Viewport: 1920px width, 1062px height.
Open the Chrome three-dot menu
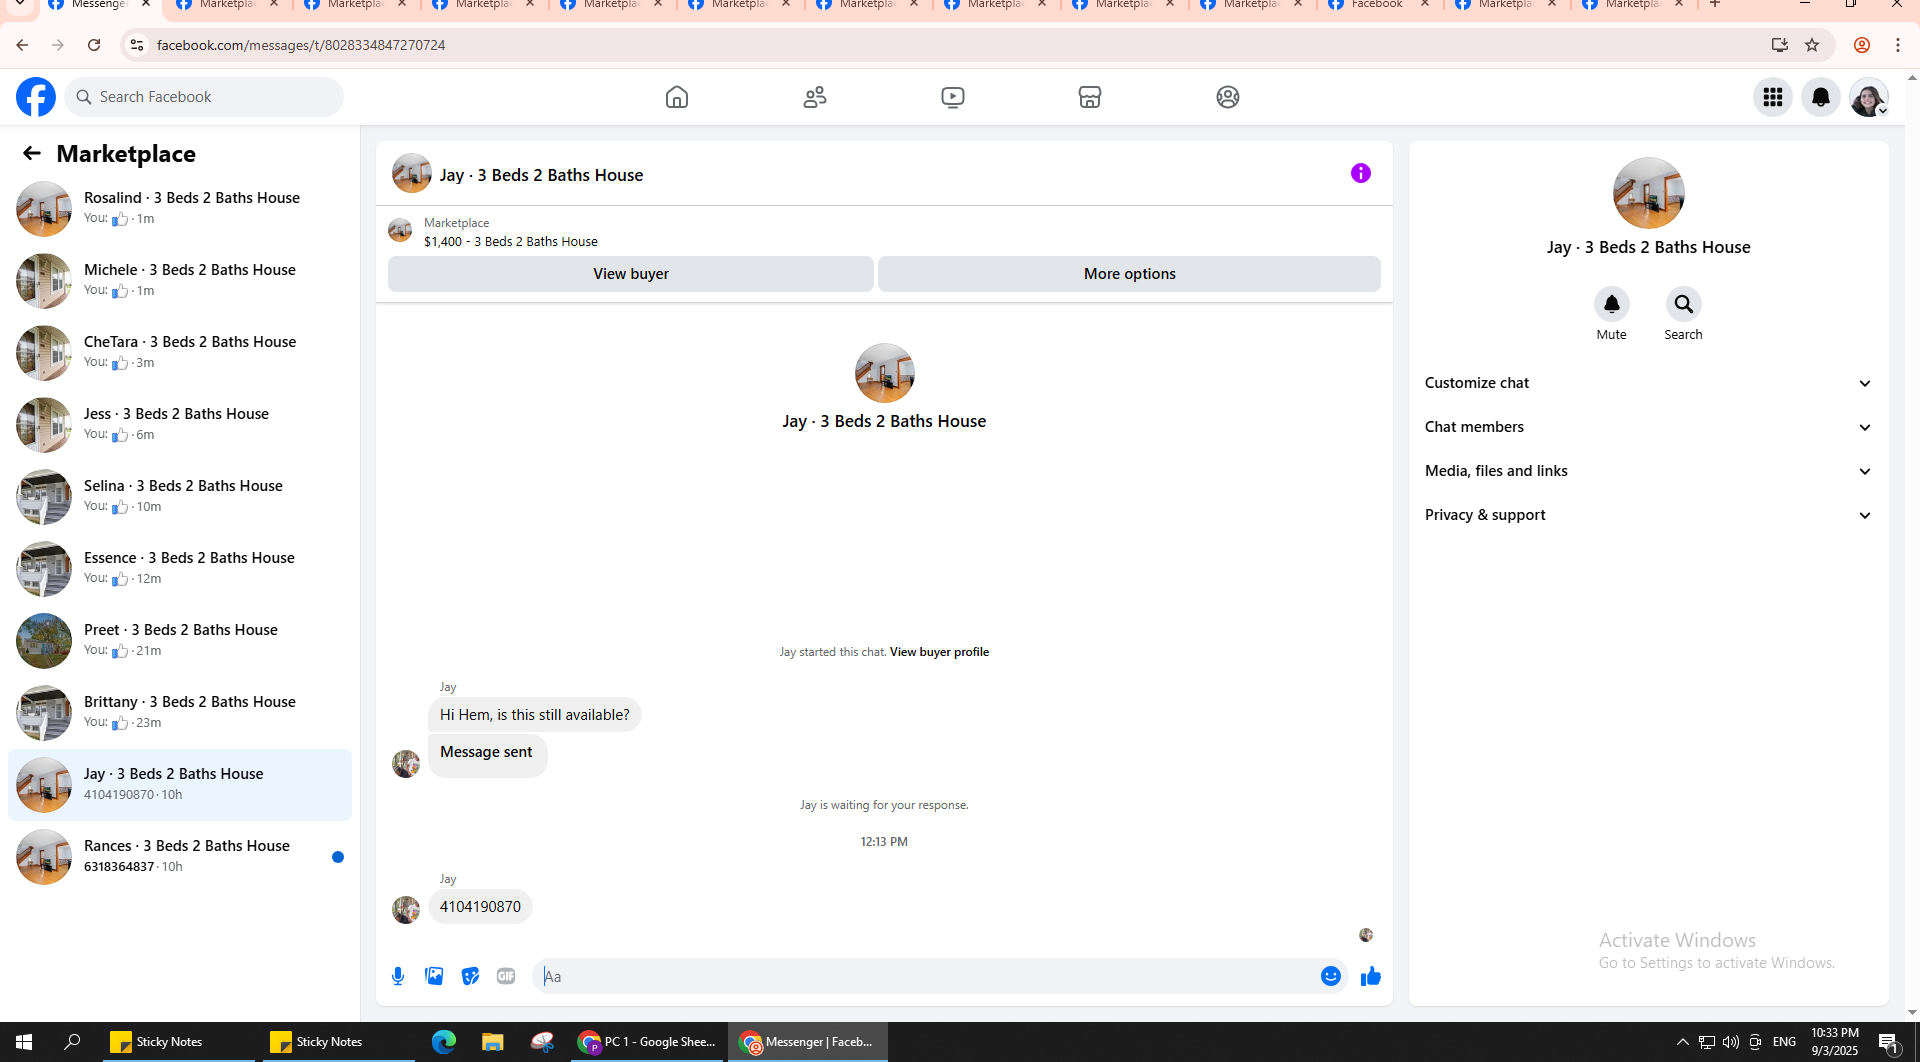1898,45
